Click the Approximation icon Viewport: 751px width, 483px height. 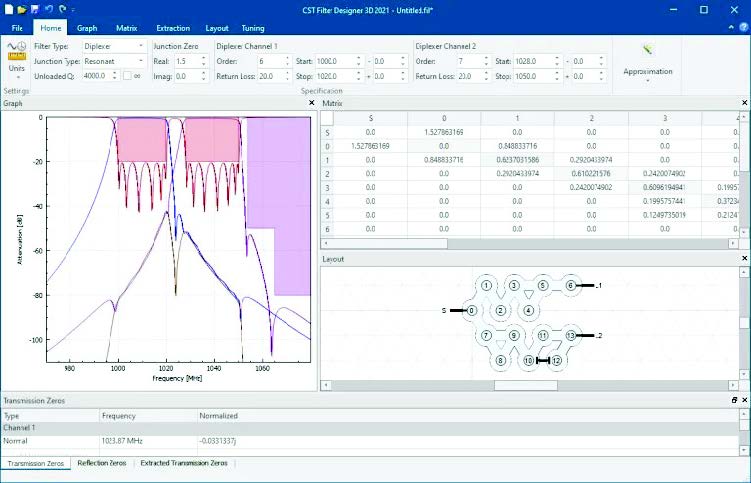point(648,49)
